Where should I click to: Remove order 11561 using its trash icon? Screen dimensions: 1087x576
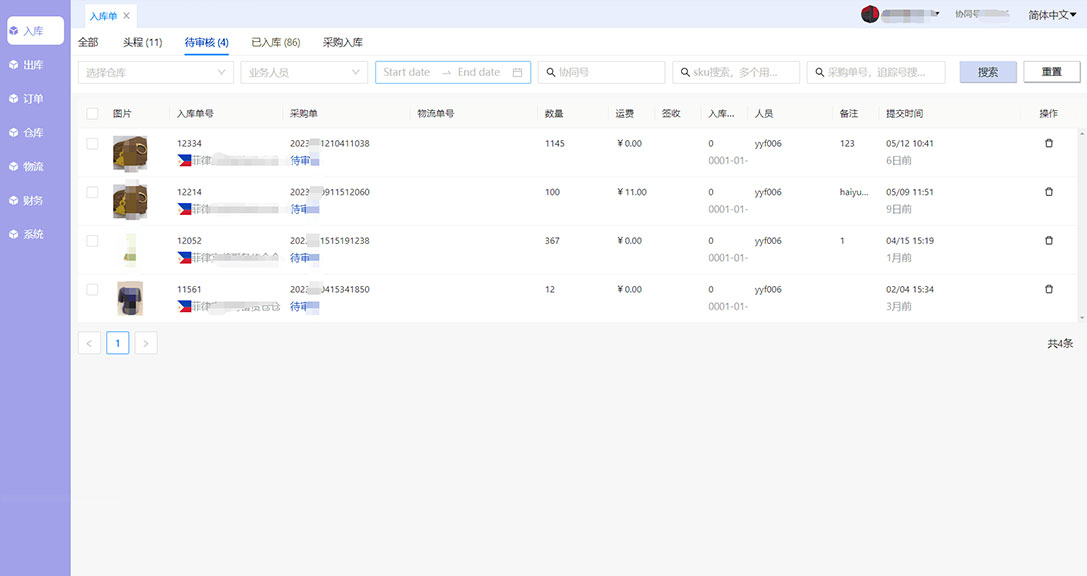1048,289
